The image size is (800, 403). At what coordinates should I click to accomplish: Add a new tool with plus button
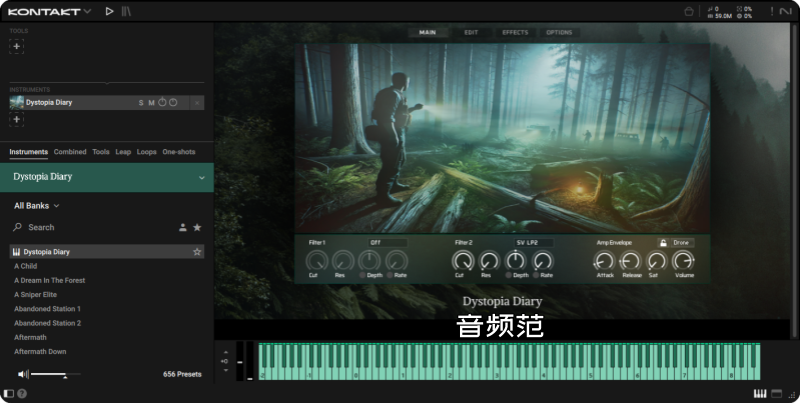(x=17, y=47)
